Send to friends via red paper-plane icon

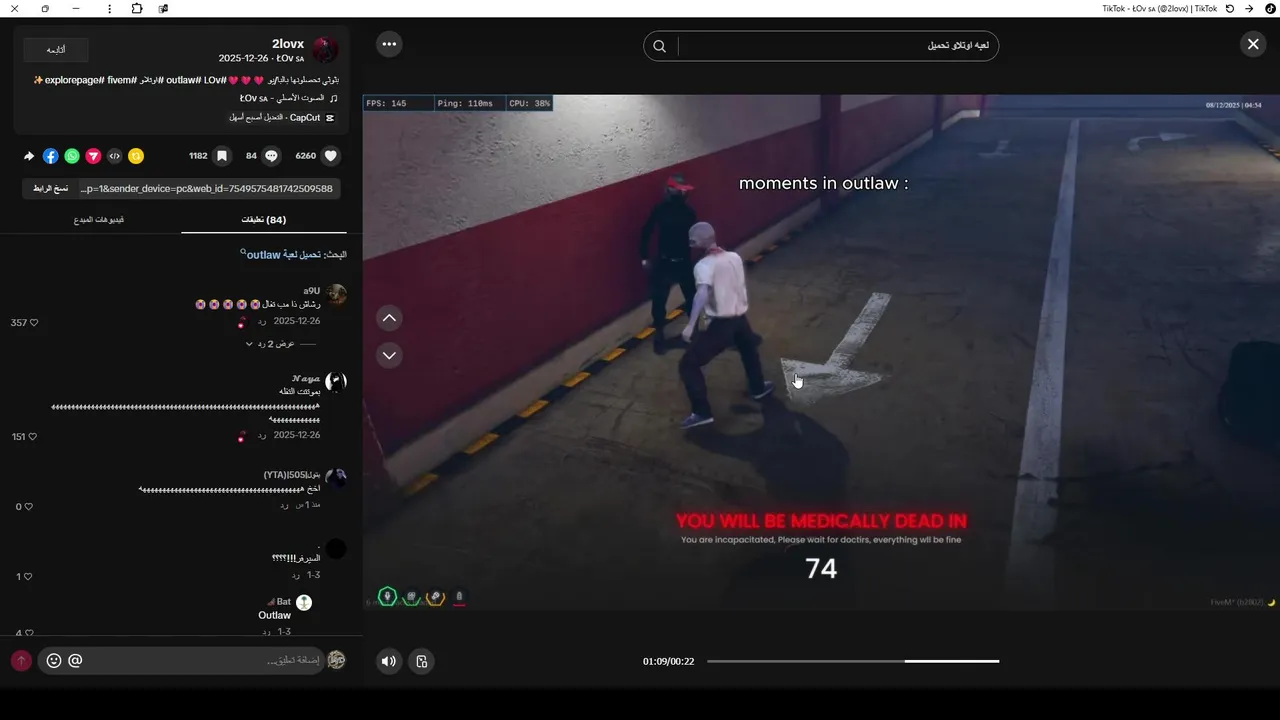coord(93,156)
